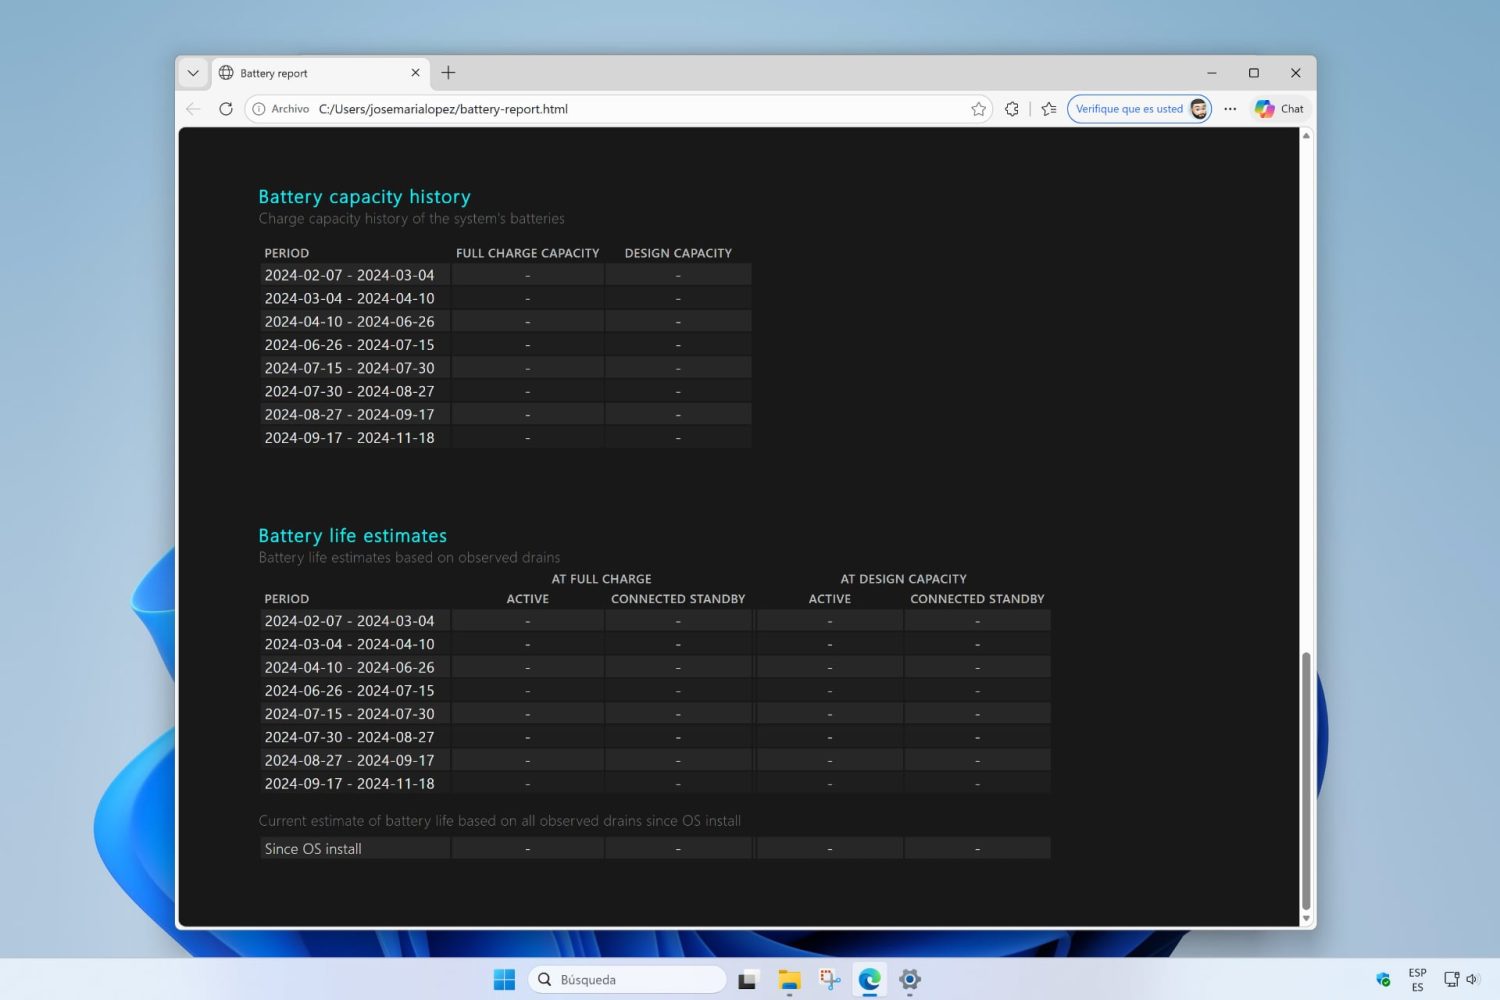
Task: Open the Favorites list icon
Action: pos(1048,109)
